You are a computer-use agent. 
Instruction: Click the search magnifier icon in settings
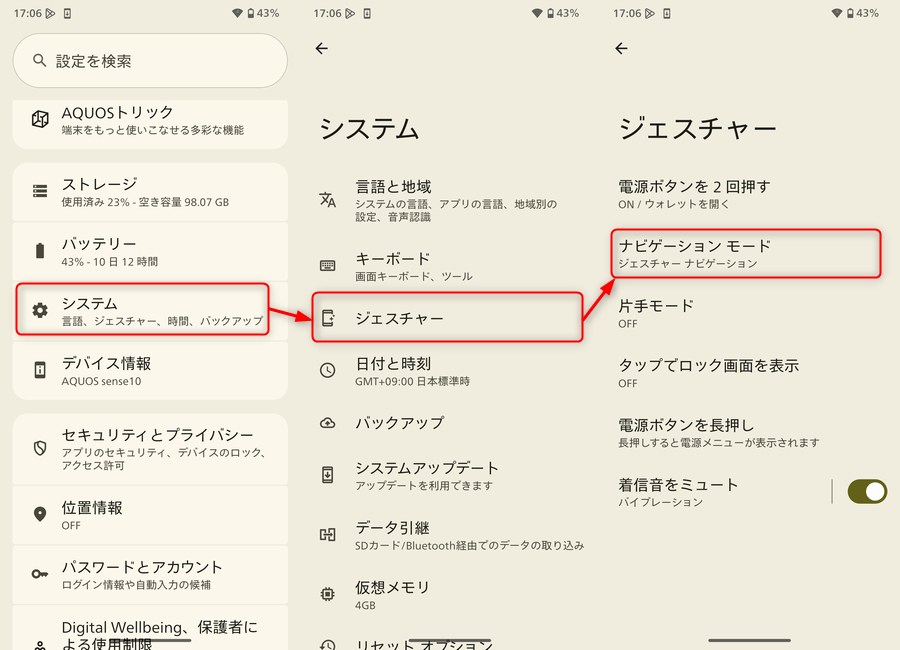pos(40,61)
